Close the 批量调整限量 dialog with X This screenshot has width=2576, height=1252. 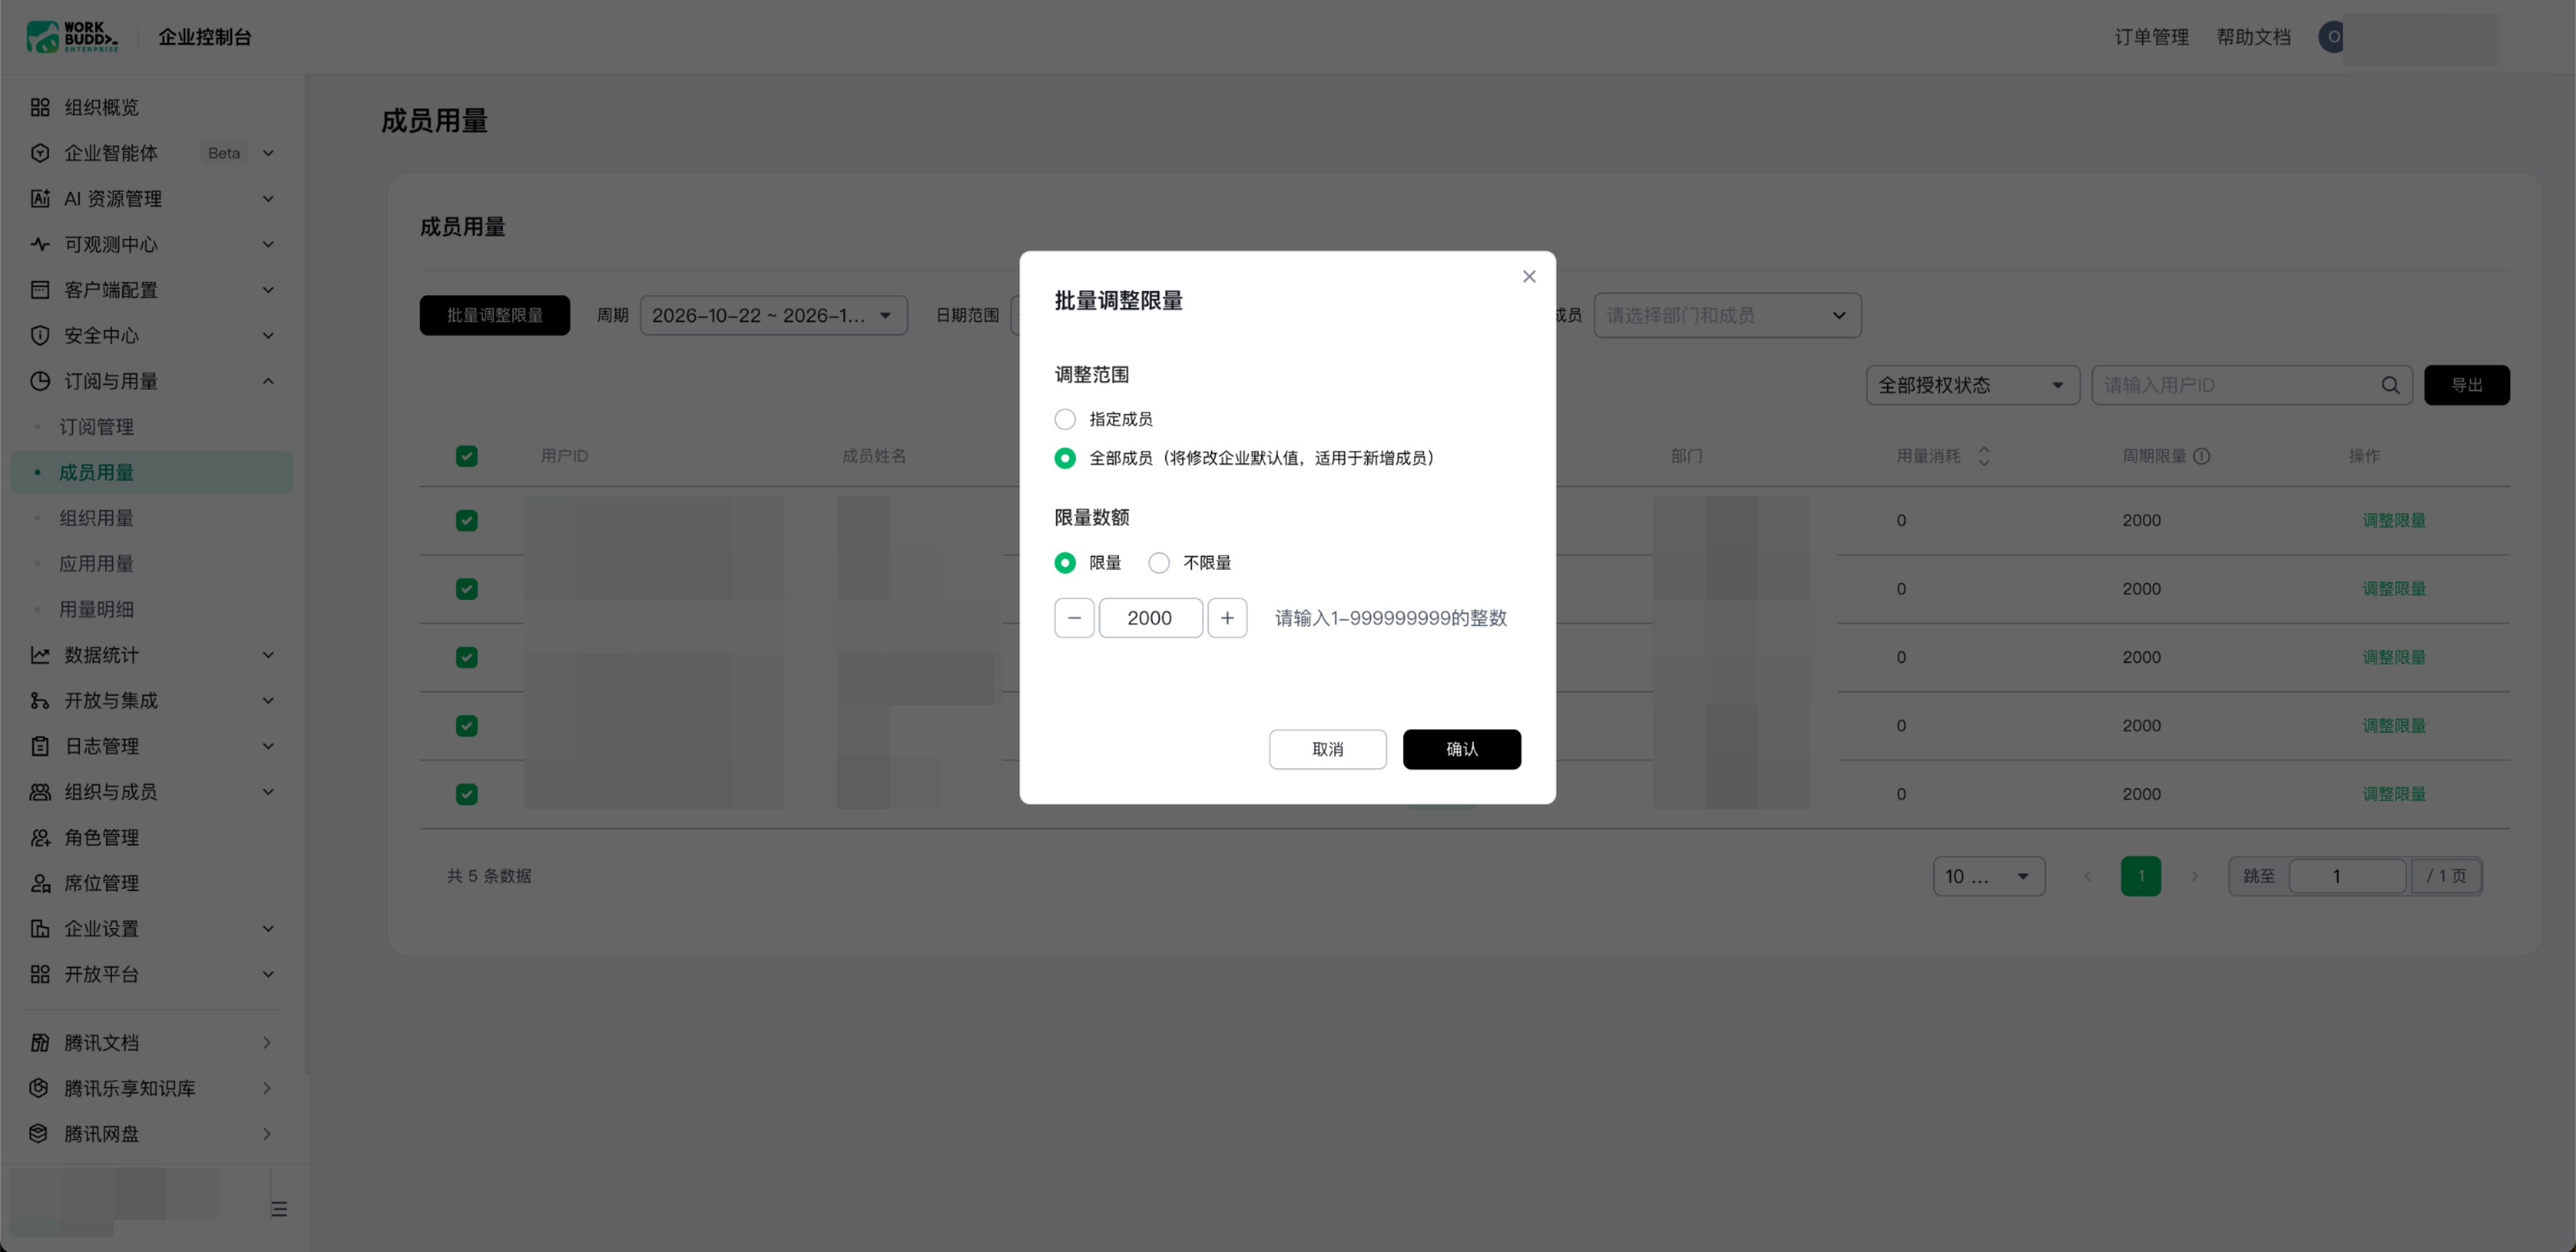[1529, 277]
